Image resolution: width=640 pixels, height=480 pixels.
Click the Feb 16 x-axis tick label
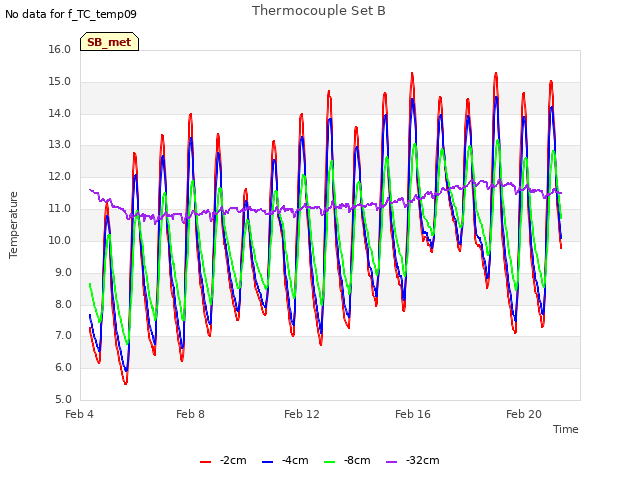click(x=413, y=414)
